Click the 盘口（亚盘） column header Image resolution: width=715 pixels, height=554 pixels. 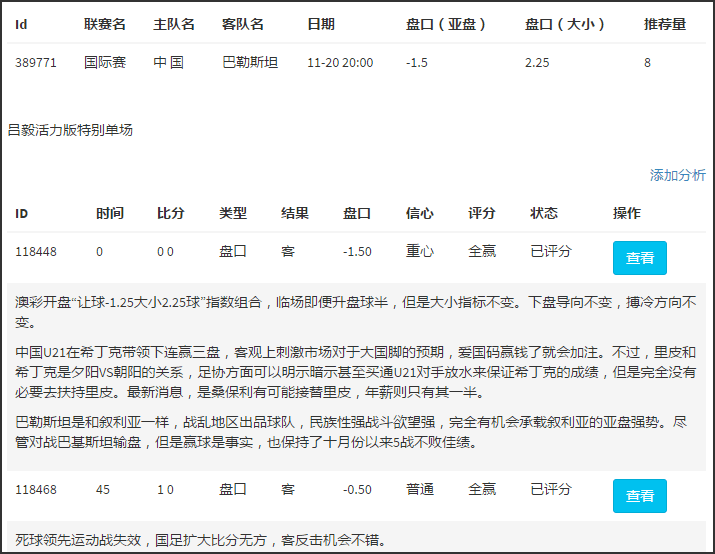coord(446,24)
